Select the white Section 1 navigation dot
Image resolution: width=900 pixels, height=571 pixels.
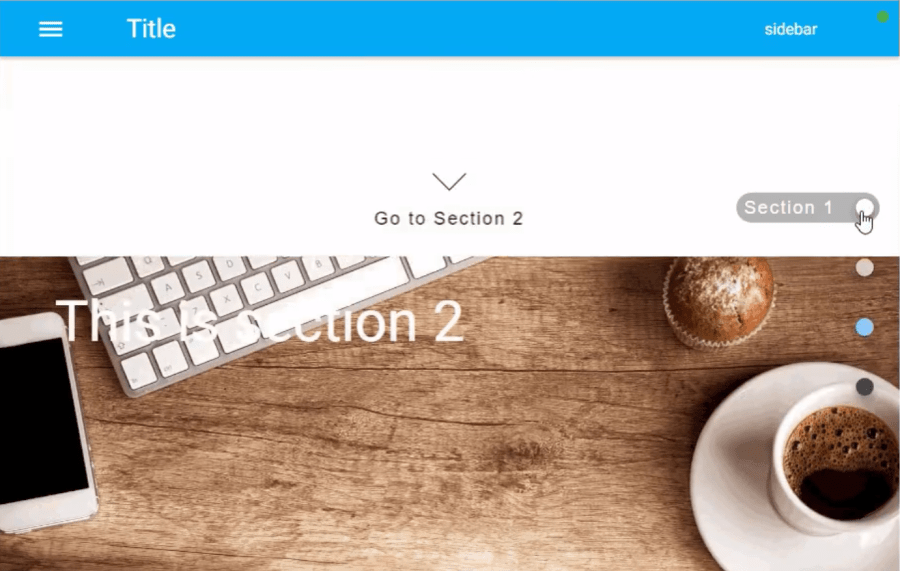click(x=864, y=207)
